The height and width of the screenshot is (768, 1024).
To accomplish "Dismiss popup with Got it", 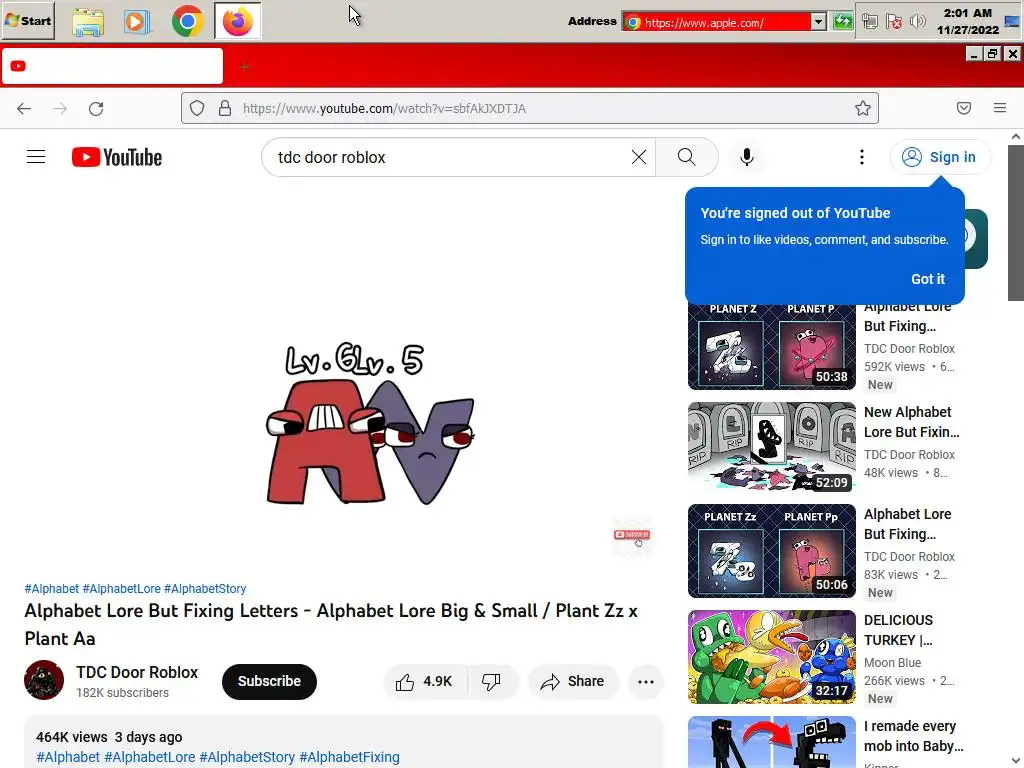I will coord(927,279).
